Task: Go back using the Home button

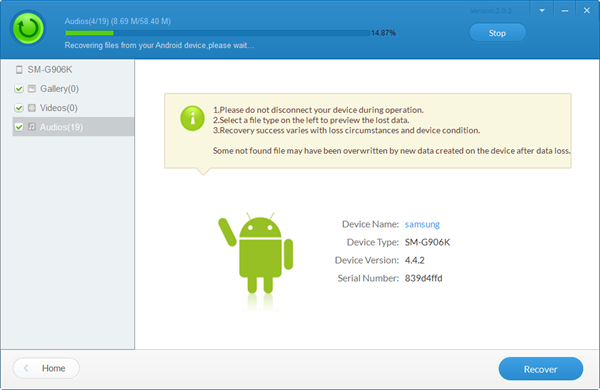Action: [46, 368]
